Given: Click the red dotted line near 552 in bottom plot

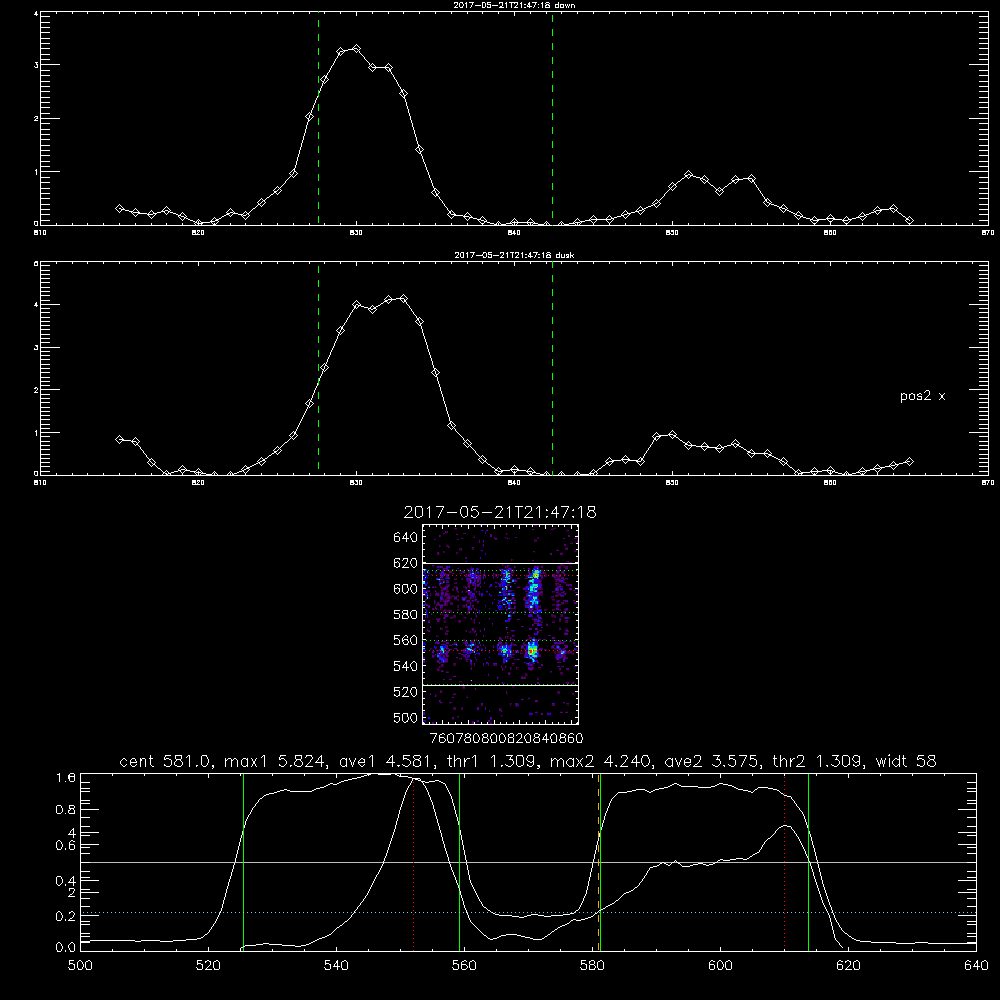Looking at the screenshot, I should tap(414, 862).
